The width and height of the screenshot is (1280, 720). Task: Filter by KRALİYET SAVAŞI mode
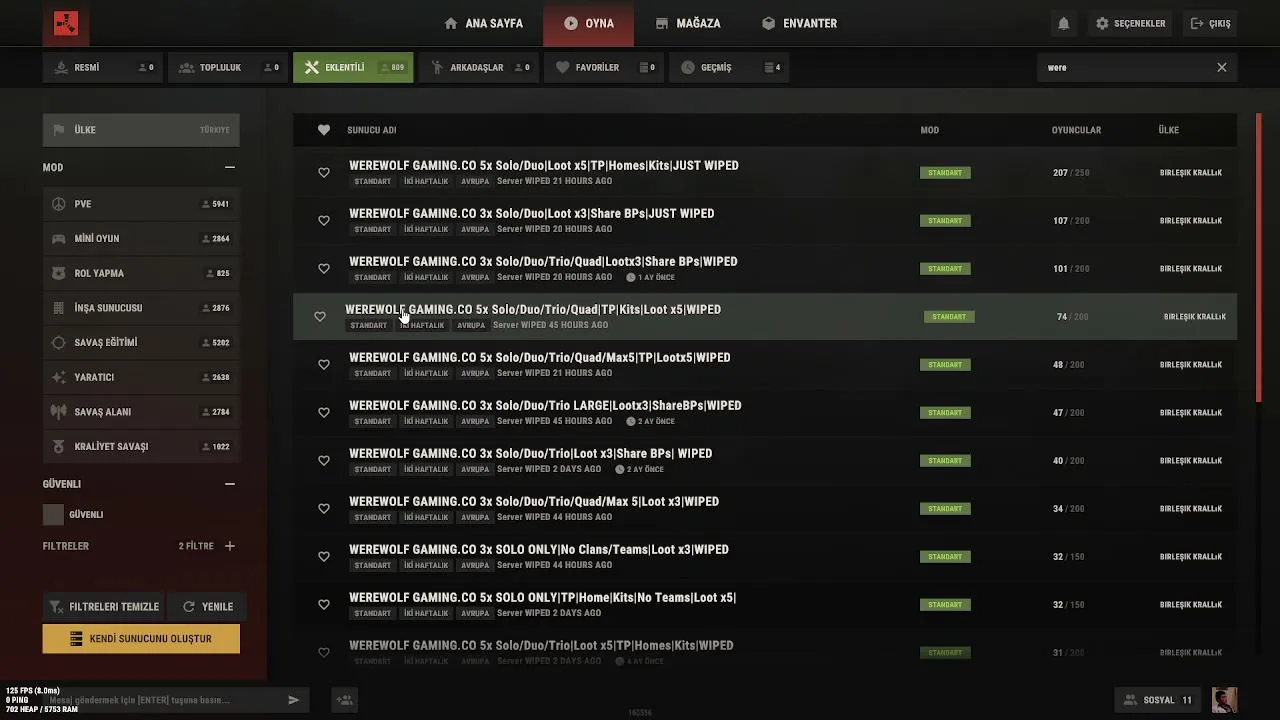pos(141,446)
